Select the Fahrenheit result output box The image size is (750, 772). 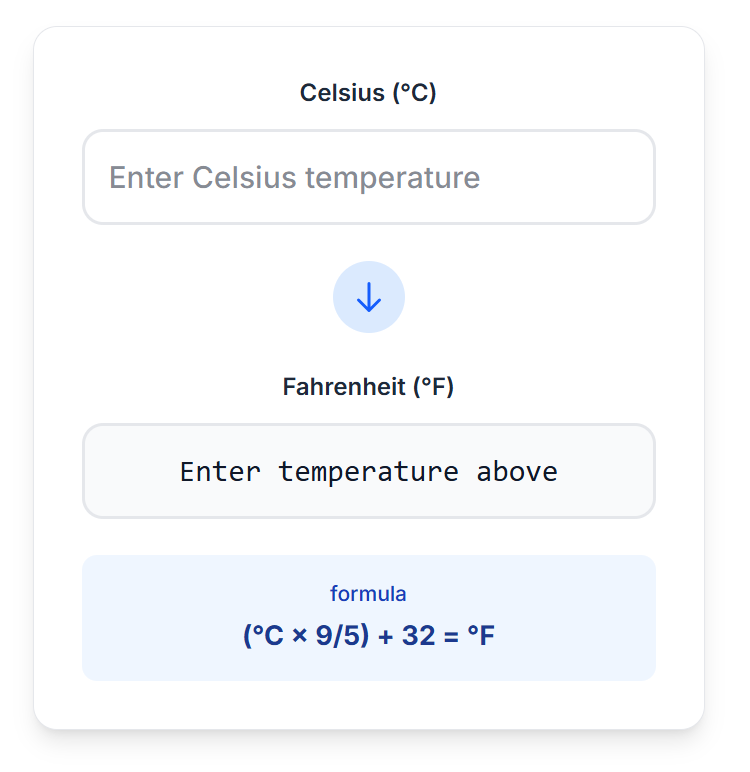click(369, 471)
